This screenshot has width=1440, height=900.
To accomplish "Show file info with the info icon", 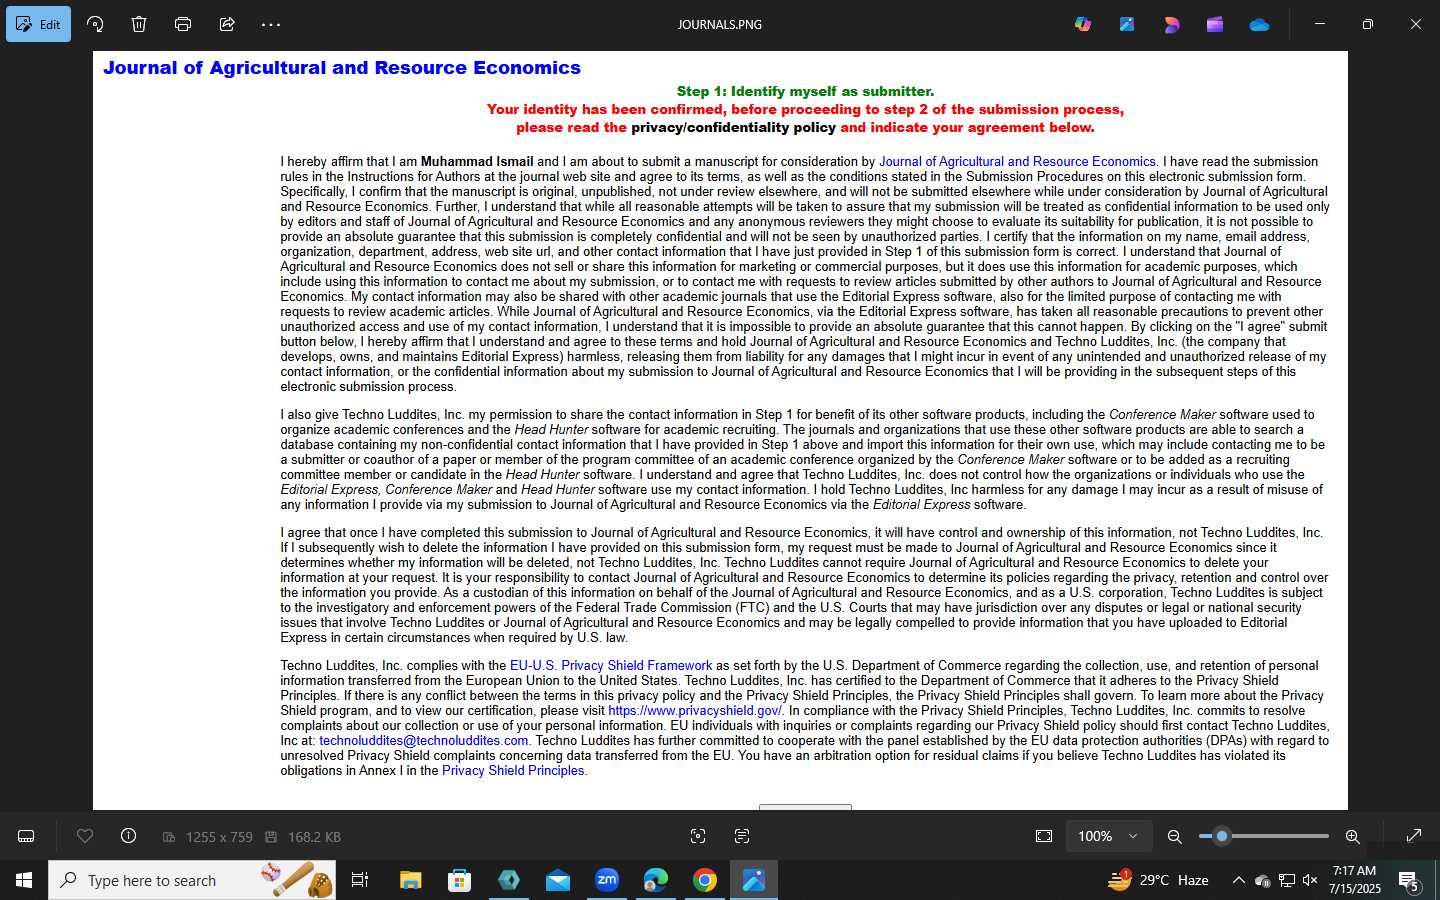I will [128, 836].
